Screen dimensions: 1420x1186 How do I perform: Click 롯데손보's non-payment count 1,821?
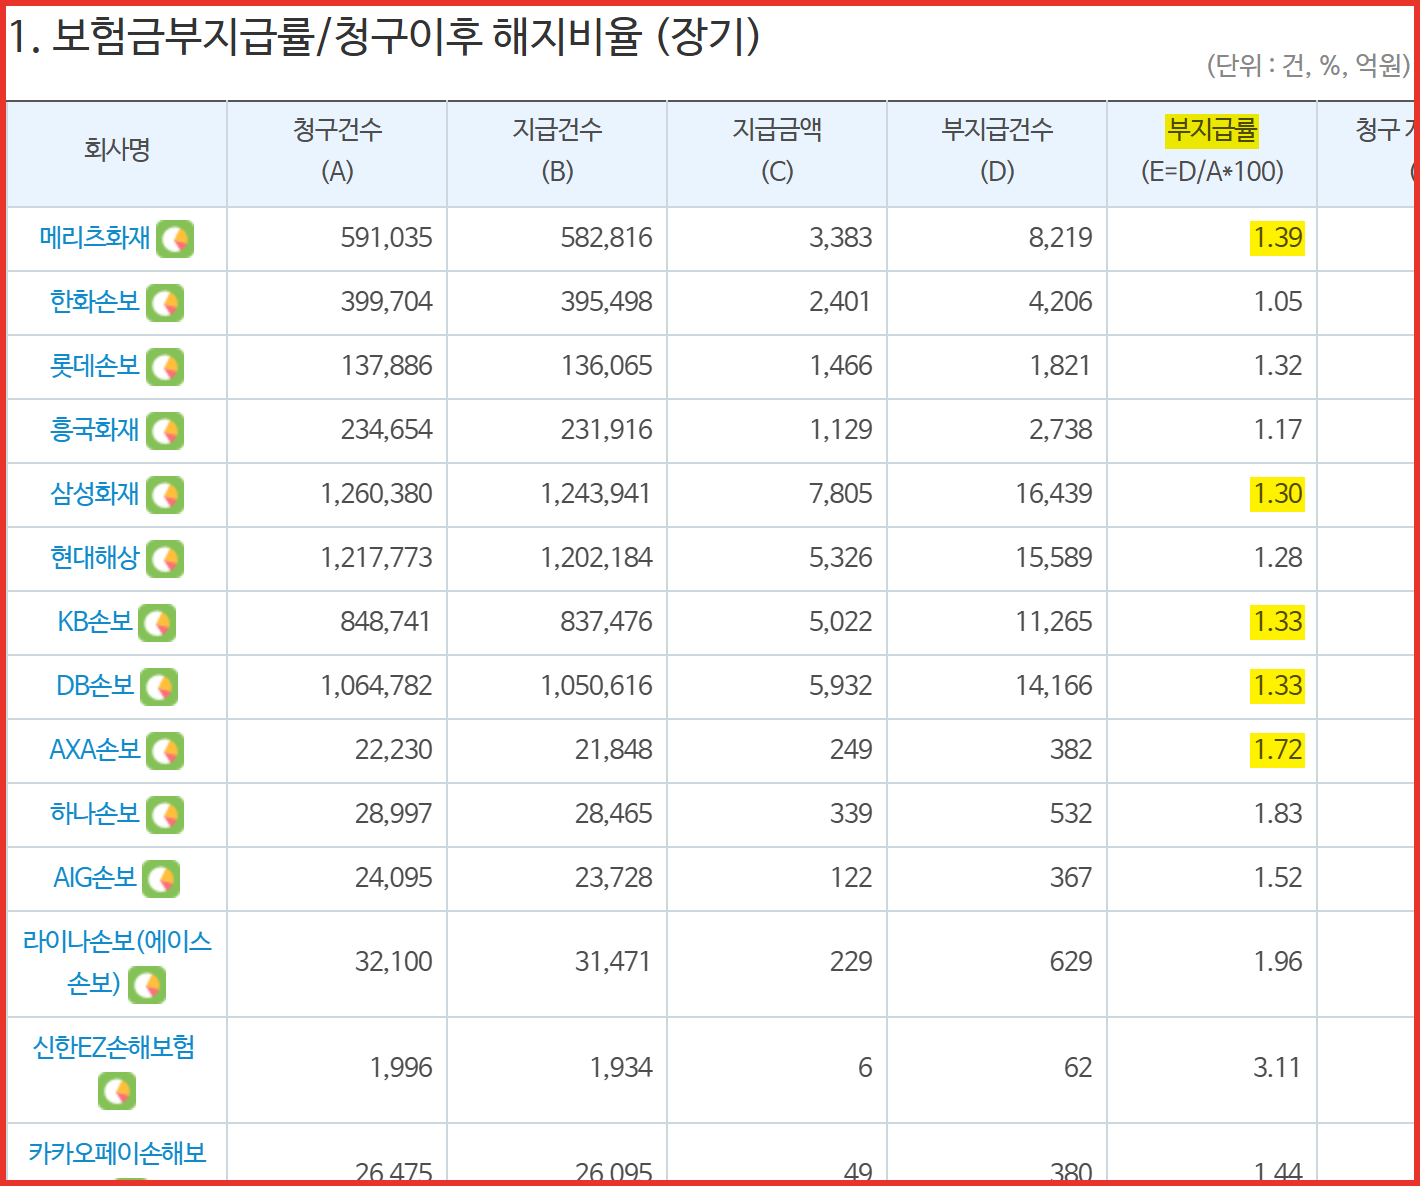(x=1060, y=366)
